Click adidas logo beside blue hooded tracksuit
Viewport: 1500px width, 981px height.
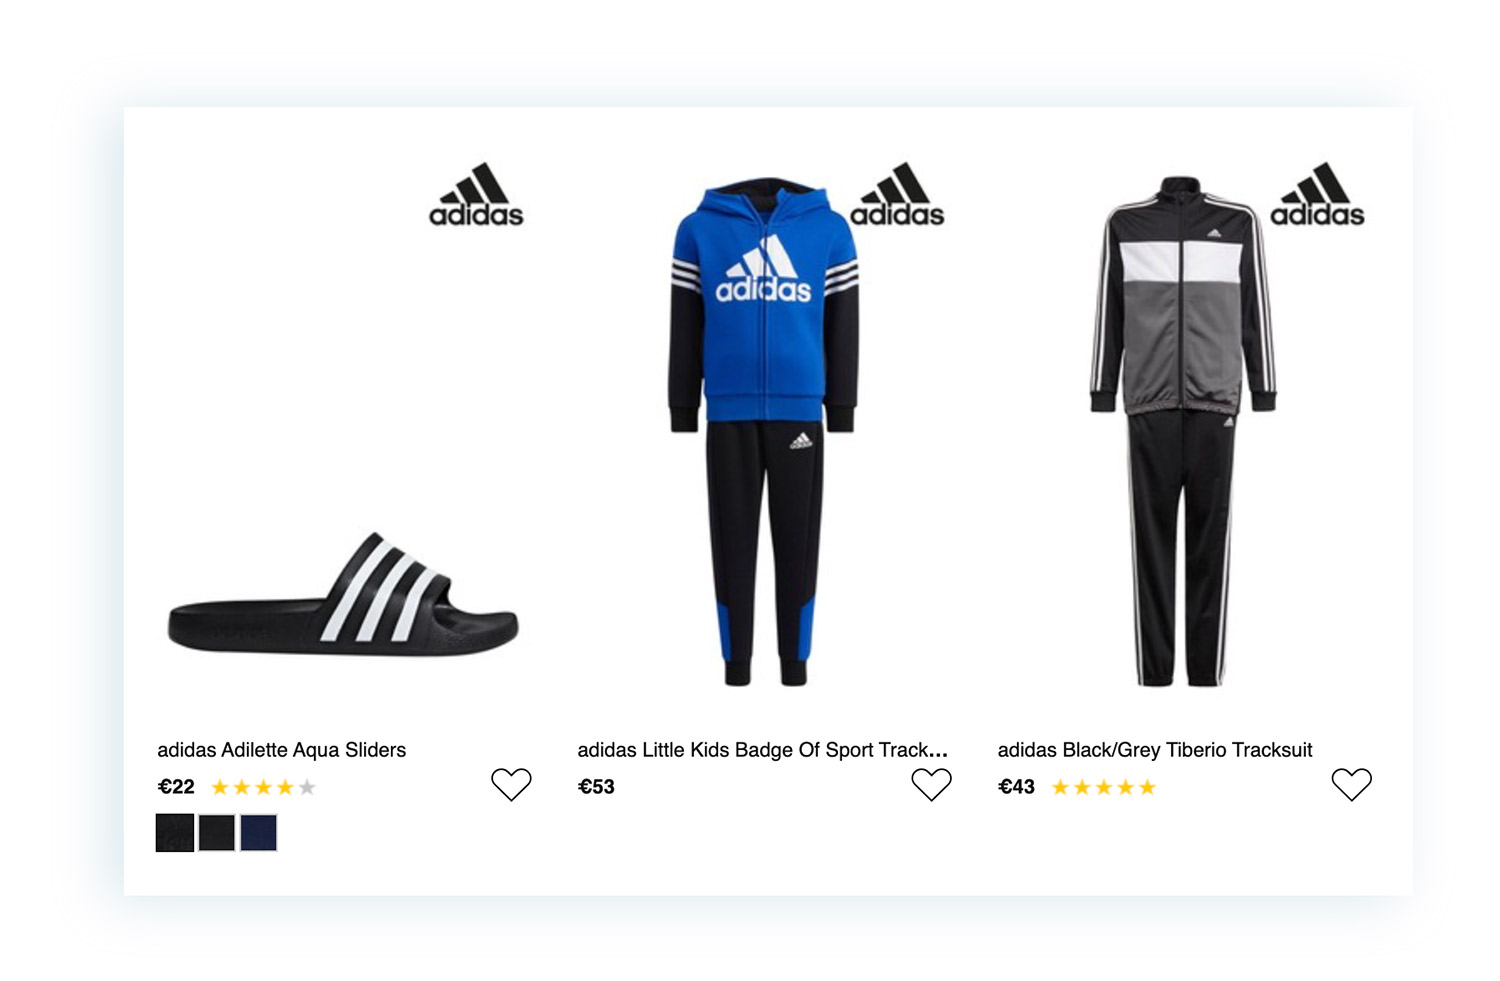897,194
